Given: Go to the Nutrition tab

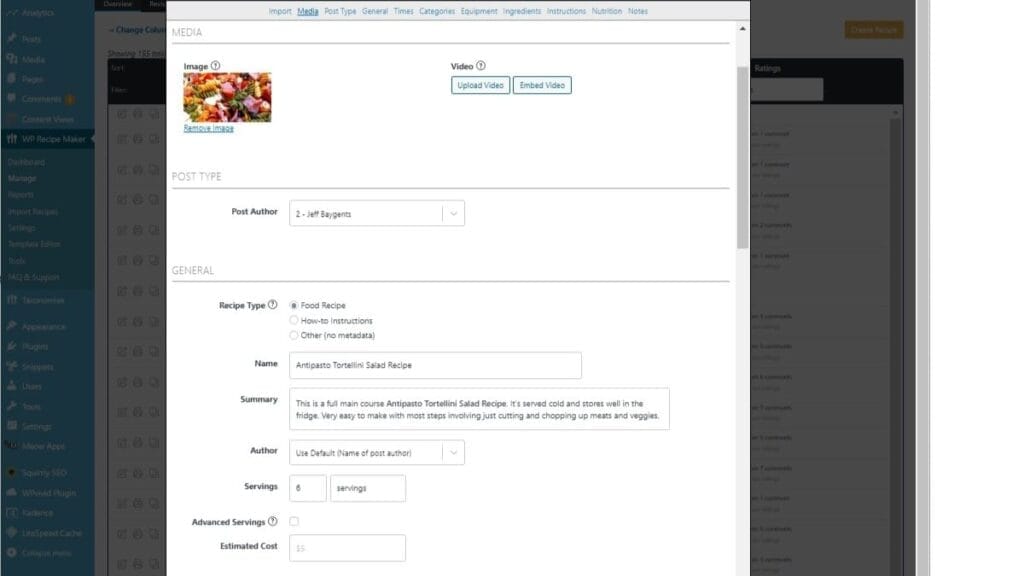Looking at the screenshot, I should tap(605, 11).
